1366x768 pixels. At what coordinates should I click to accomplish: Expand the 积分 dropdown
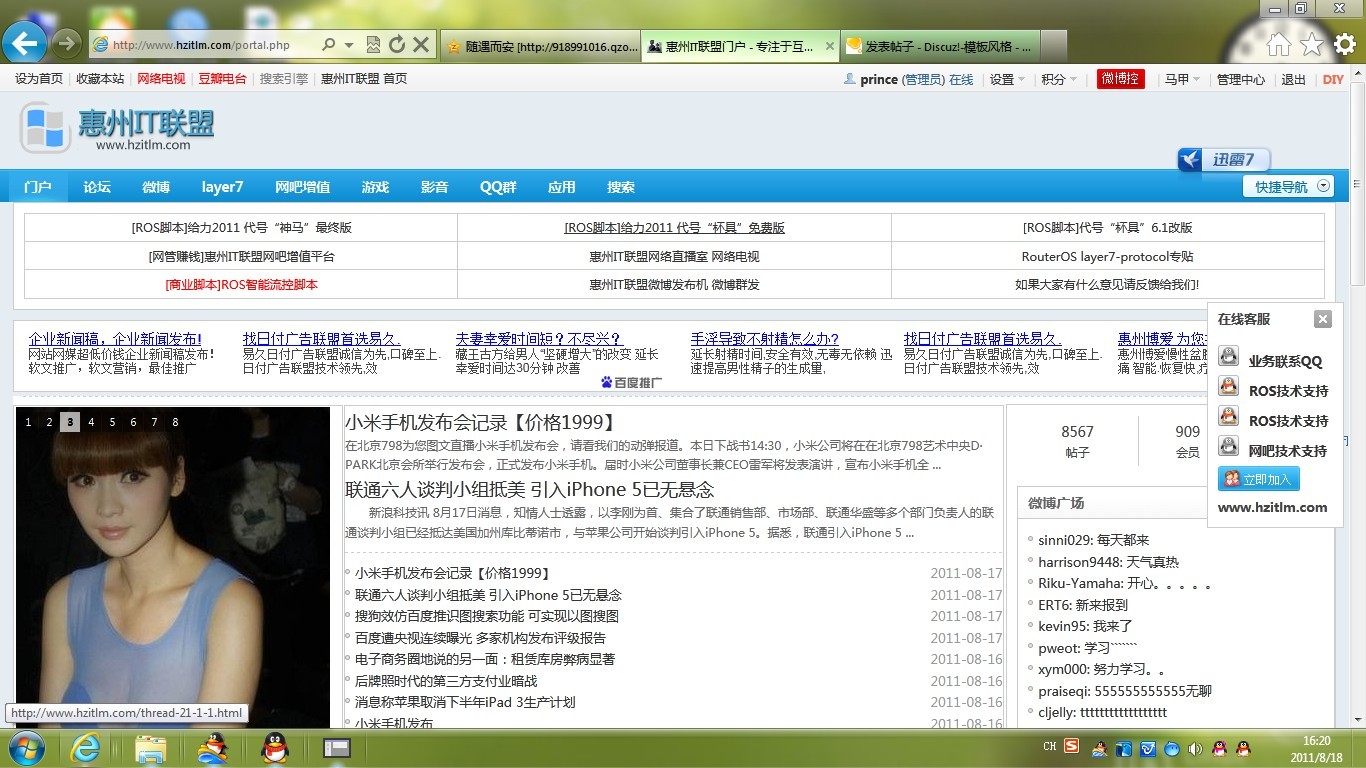click(x=1059, y=80)
